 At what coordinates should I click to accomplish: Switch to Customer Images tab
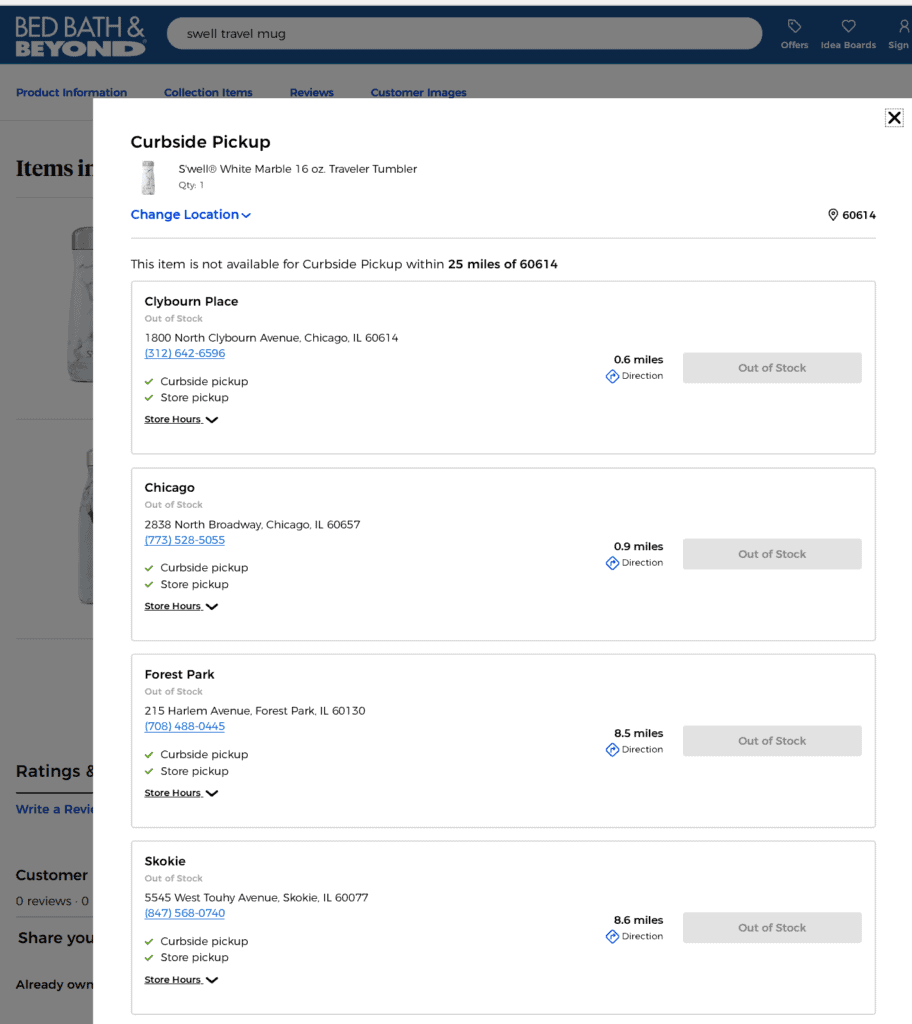coord(418,93)
